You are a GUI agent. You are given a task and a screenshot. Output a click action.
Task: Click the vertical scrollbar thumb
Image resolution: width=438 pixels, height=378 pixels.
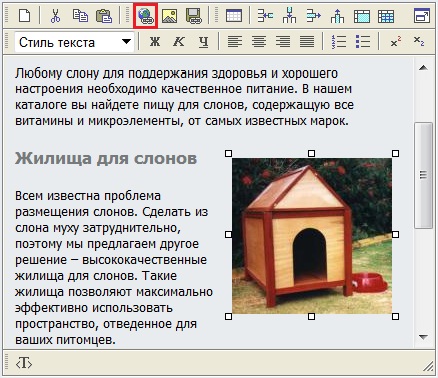[423, 175]
